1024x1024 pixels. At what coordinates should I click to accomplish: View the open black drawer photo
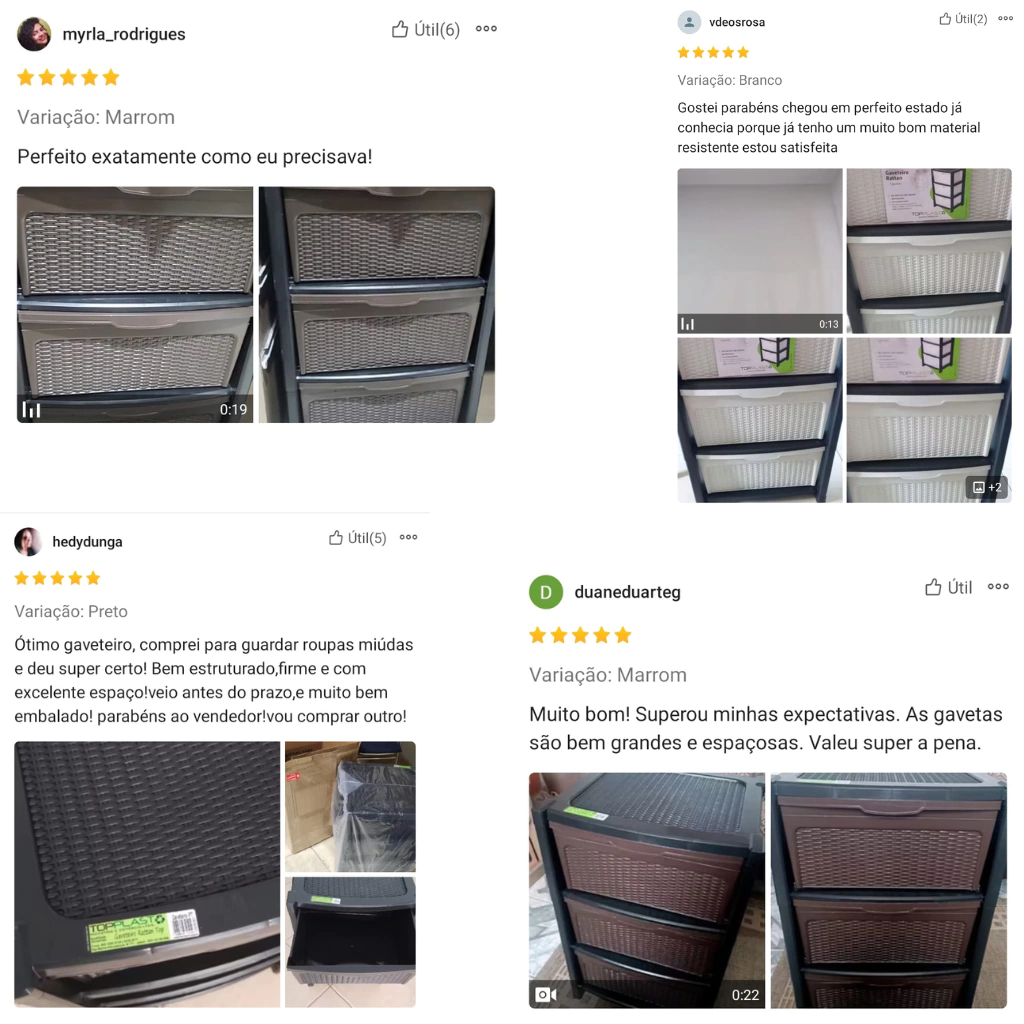point(350,942)
